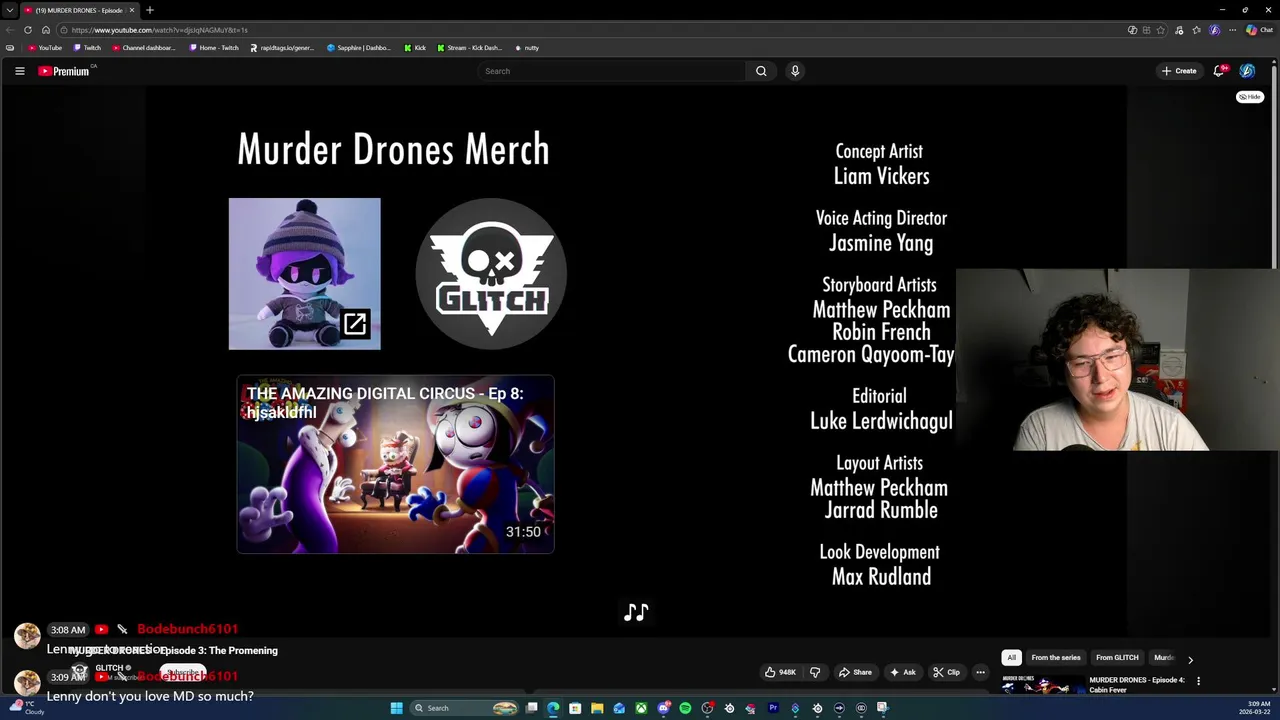The width and height of the screenshot is (1280, 720).
Task: Open the Windows Start menu
Action: click(396, 708)
